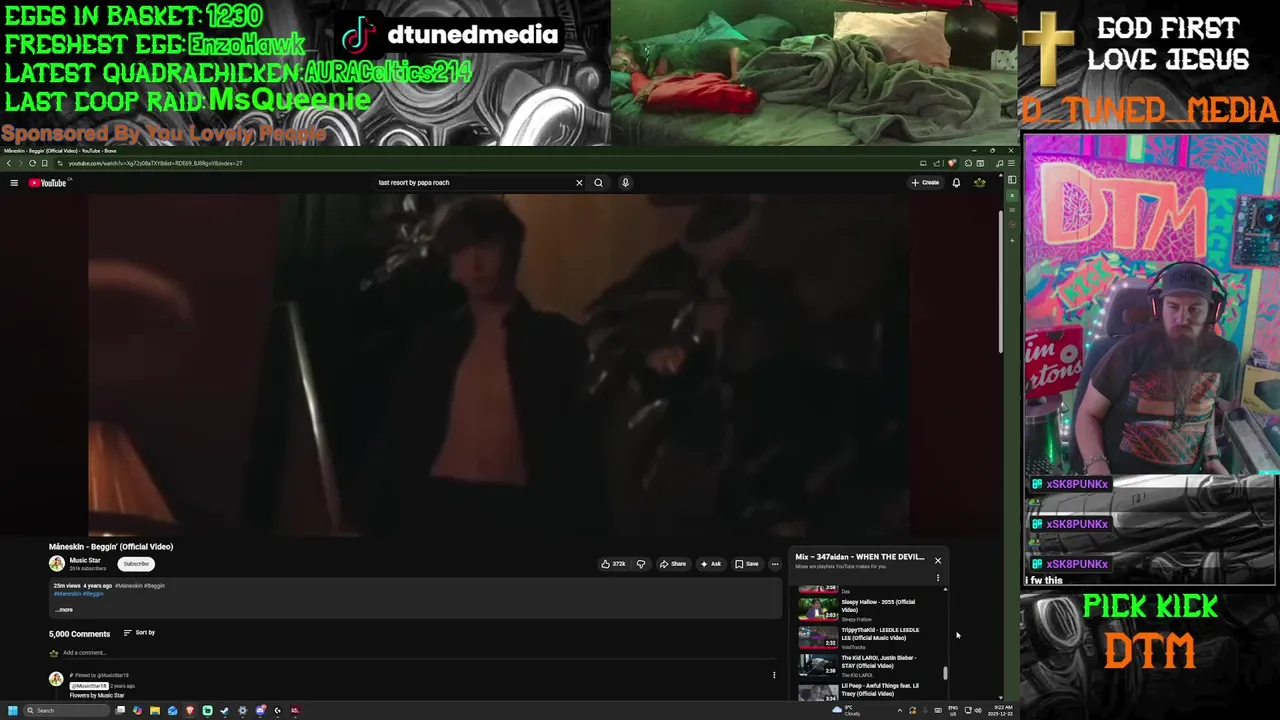Open the Create button
The image size is (1280, 720).
coord(925,183)
